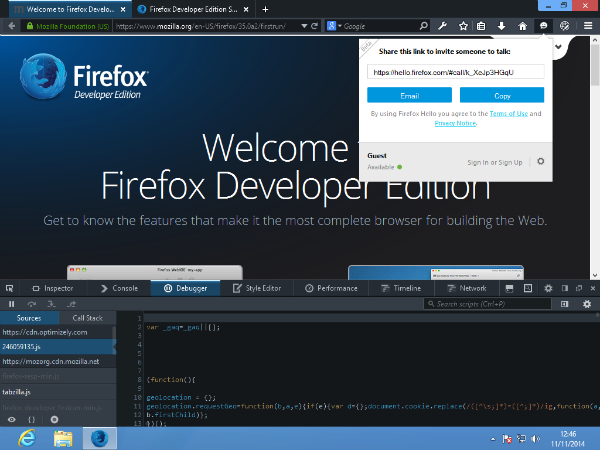Click Sign In or Sign Up
The width and height of the screenshot is (600, 450).
(x=495, y=162)
